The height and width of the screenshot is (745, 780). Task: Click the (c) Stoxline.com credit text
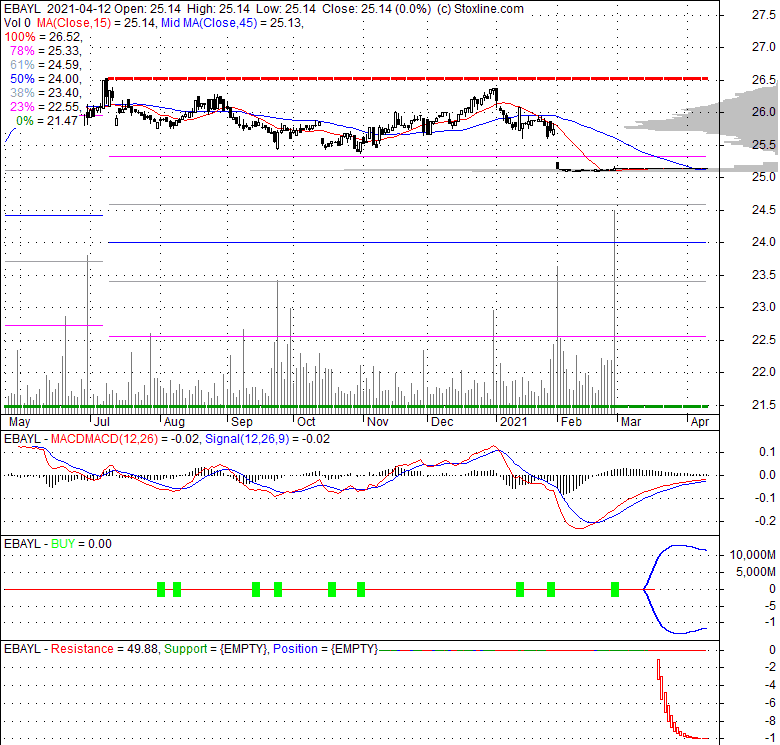pos(480,9)
